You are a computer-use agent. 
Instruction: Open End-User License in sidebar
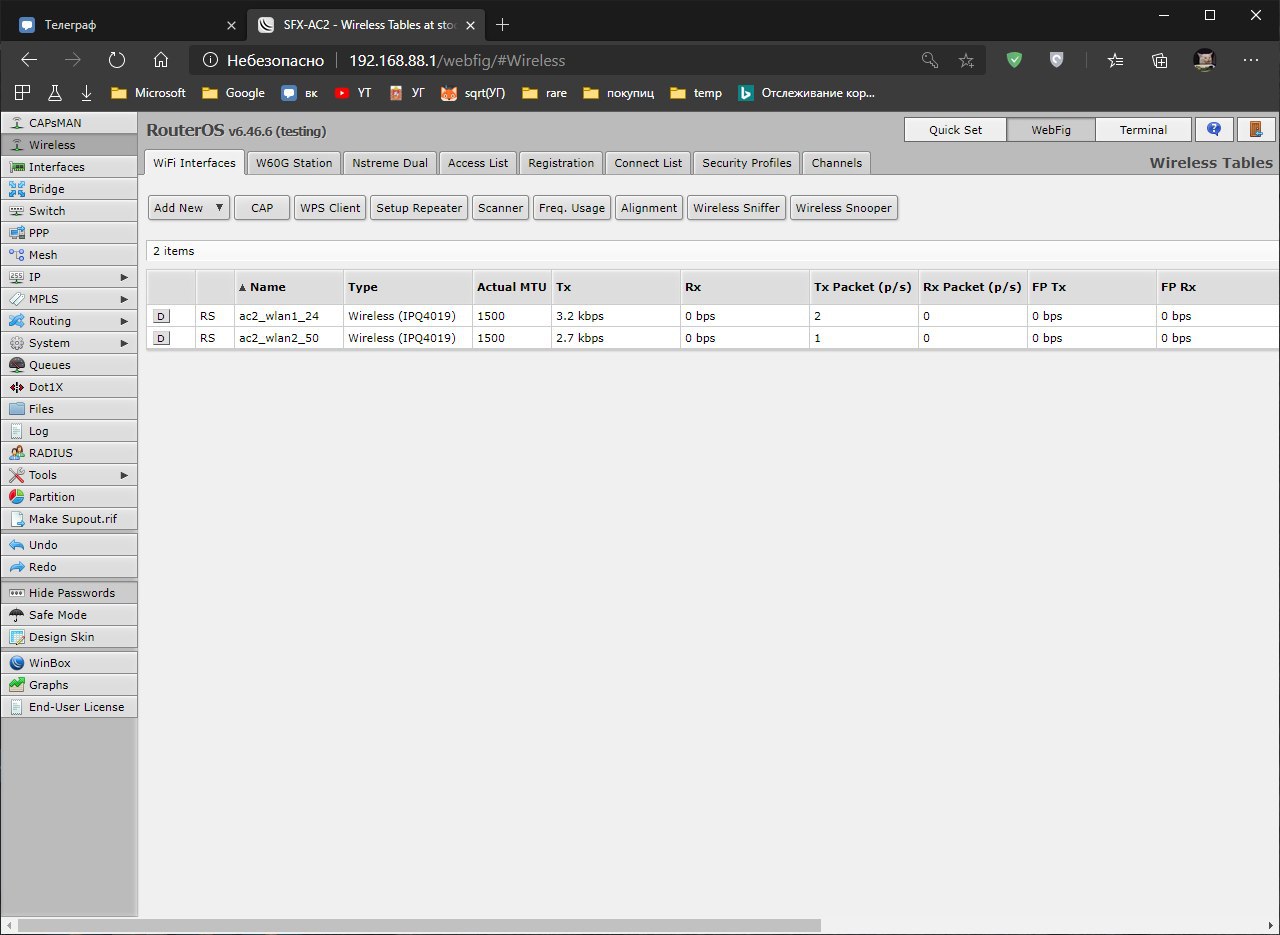[69, 707]
